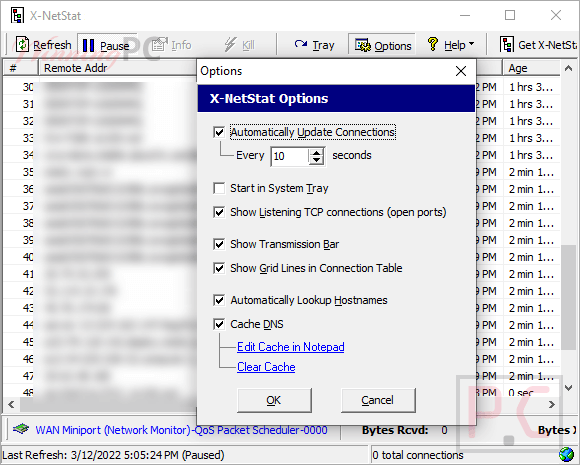Image resolution: width=580 pixels, height=465 pixels.
Task: Sort by the Remote Addr column header
Action: pos(117,68)
